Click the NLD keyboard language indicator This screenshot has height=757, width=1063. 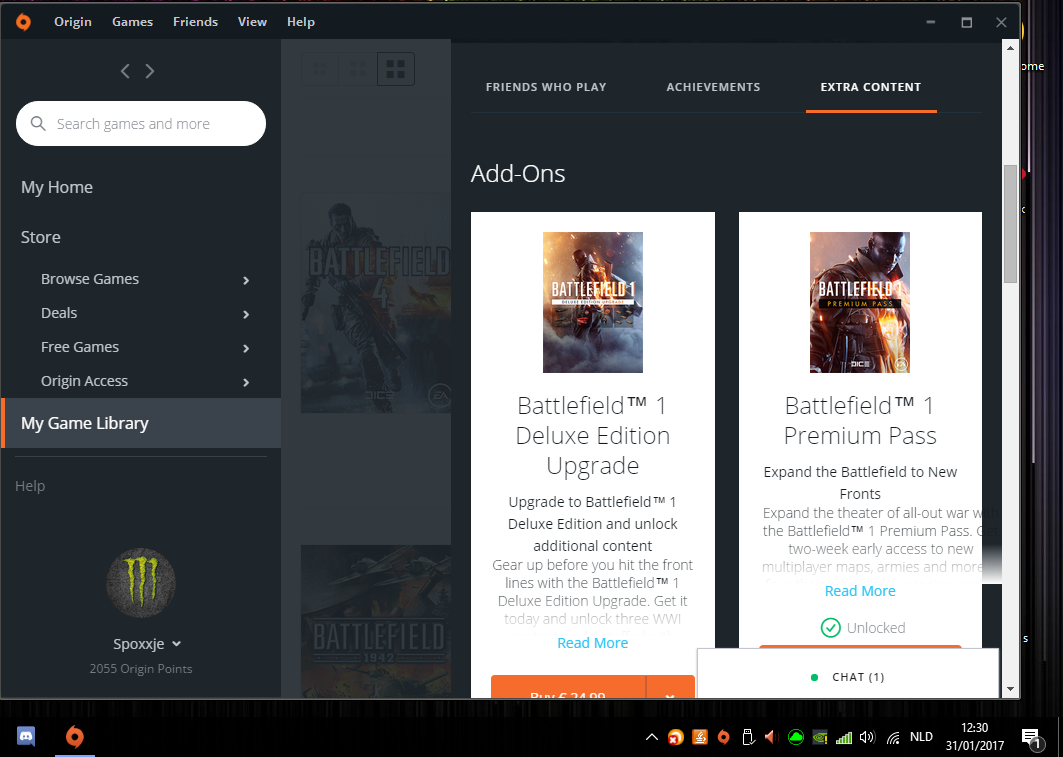(x=921, y=737)
